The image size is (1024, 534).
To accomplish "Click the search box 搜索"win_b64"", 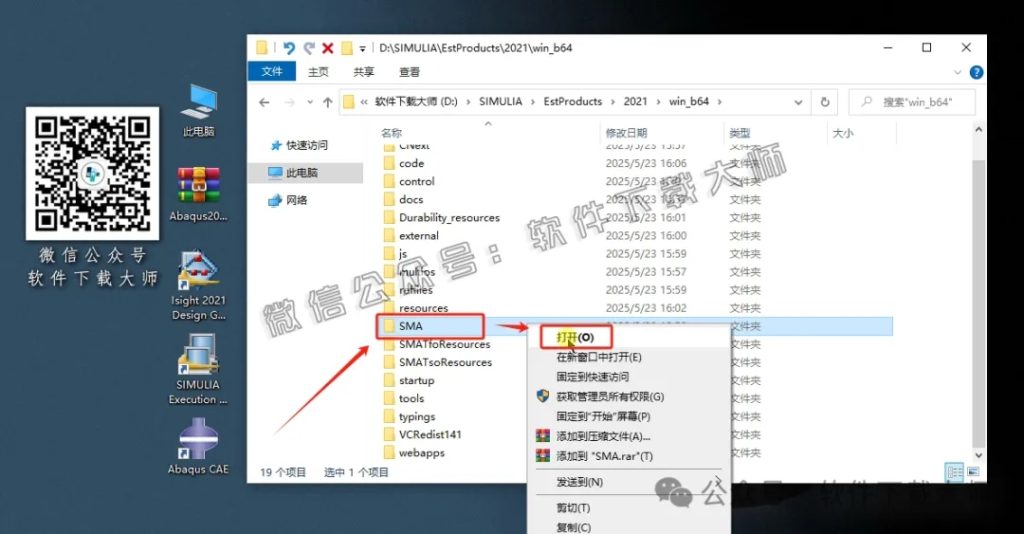I will pyautogui.click(x=912, y=102).
